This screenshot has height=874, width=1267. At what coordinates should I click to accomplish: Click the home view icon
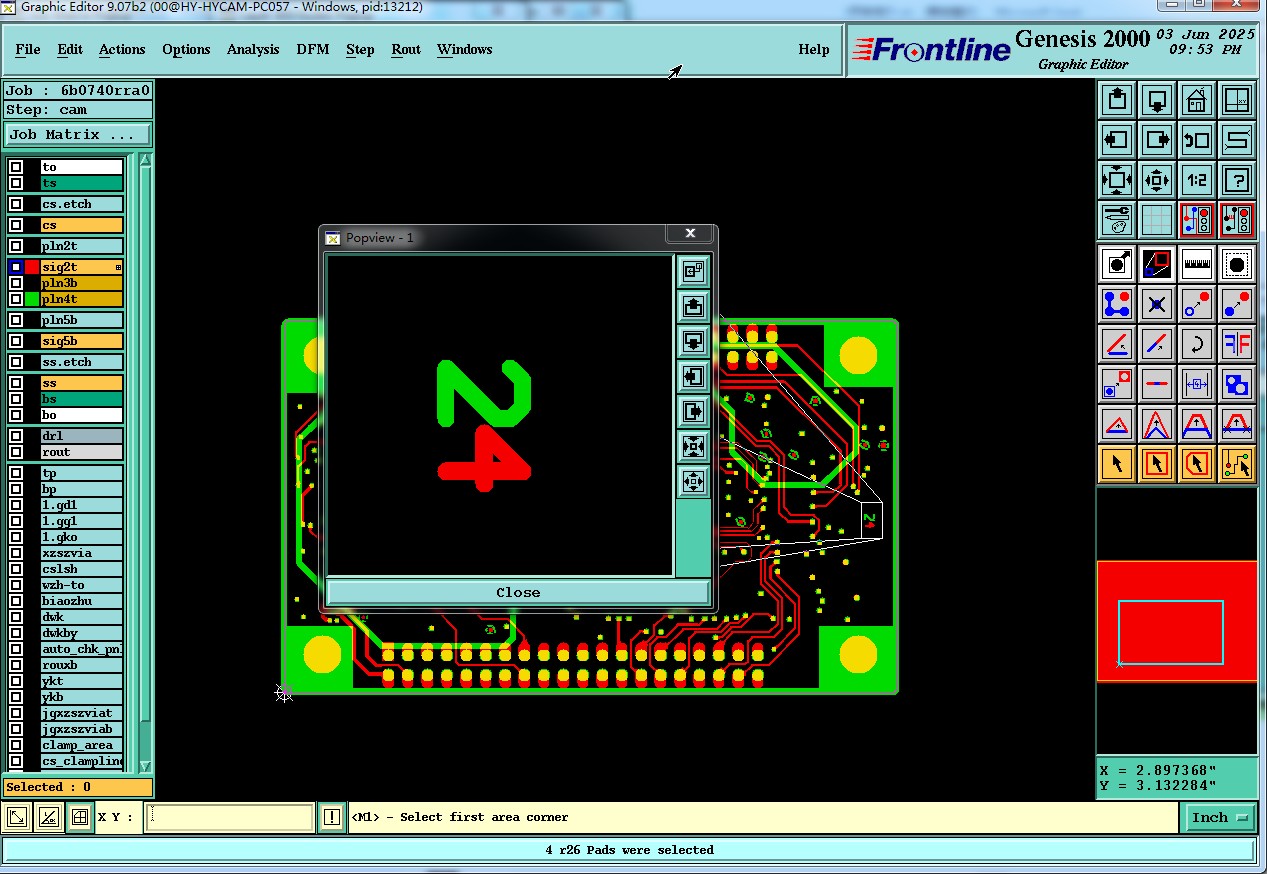tap(1197, 100)
